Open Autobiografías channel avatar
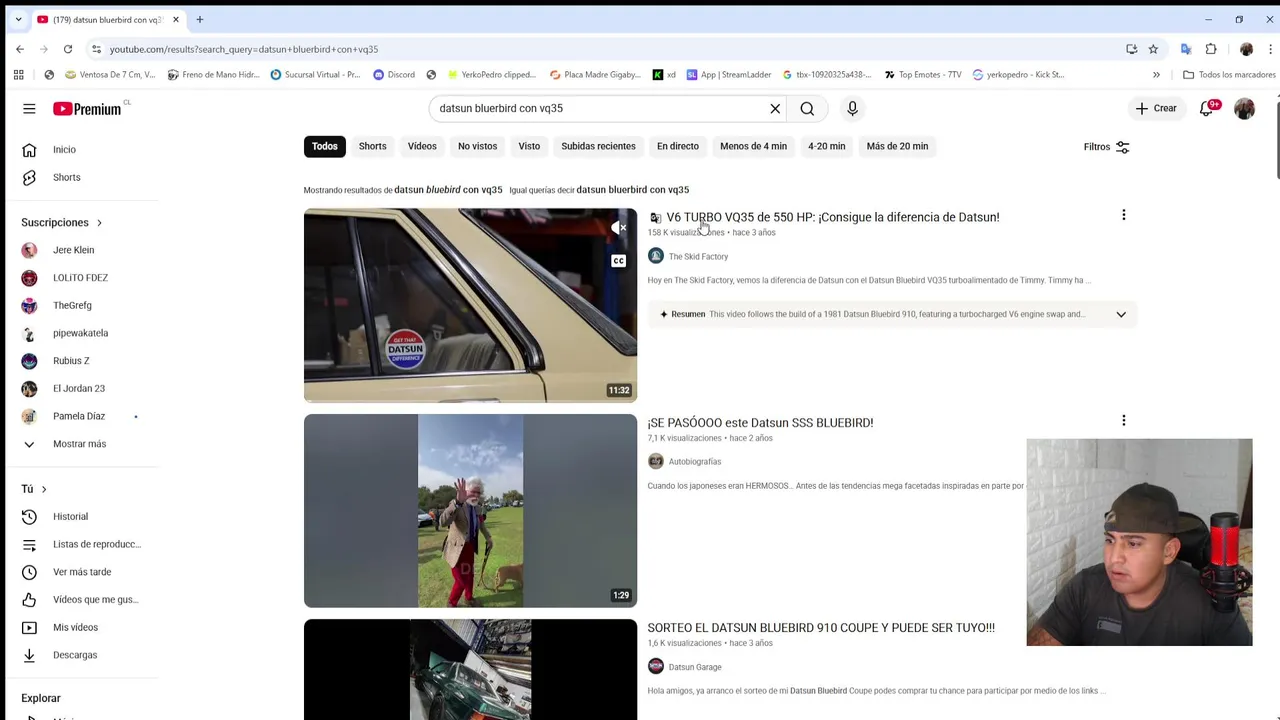The width and height of the screenshot is (1280, 720). tap(656, 461)
